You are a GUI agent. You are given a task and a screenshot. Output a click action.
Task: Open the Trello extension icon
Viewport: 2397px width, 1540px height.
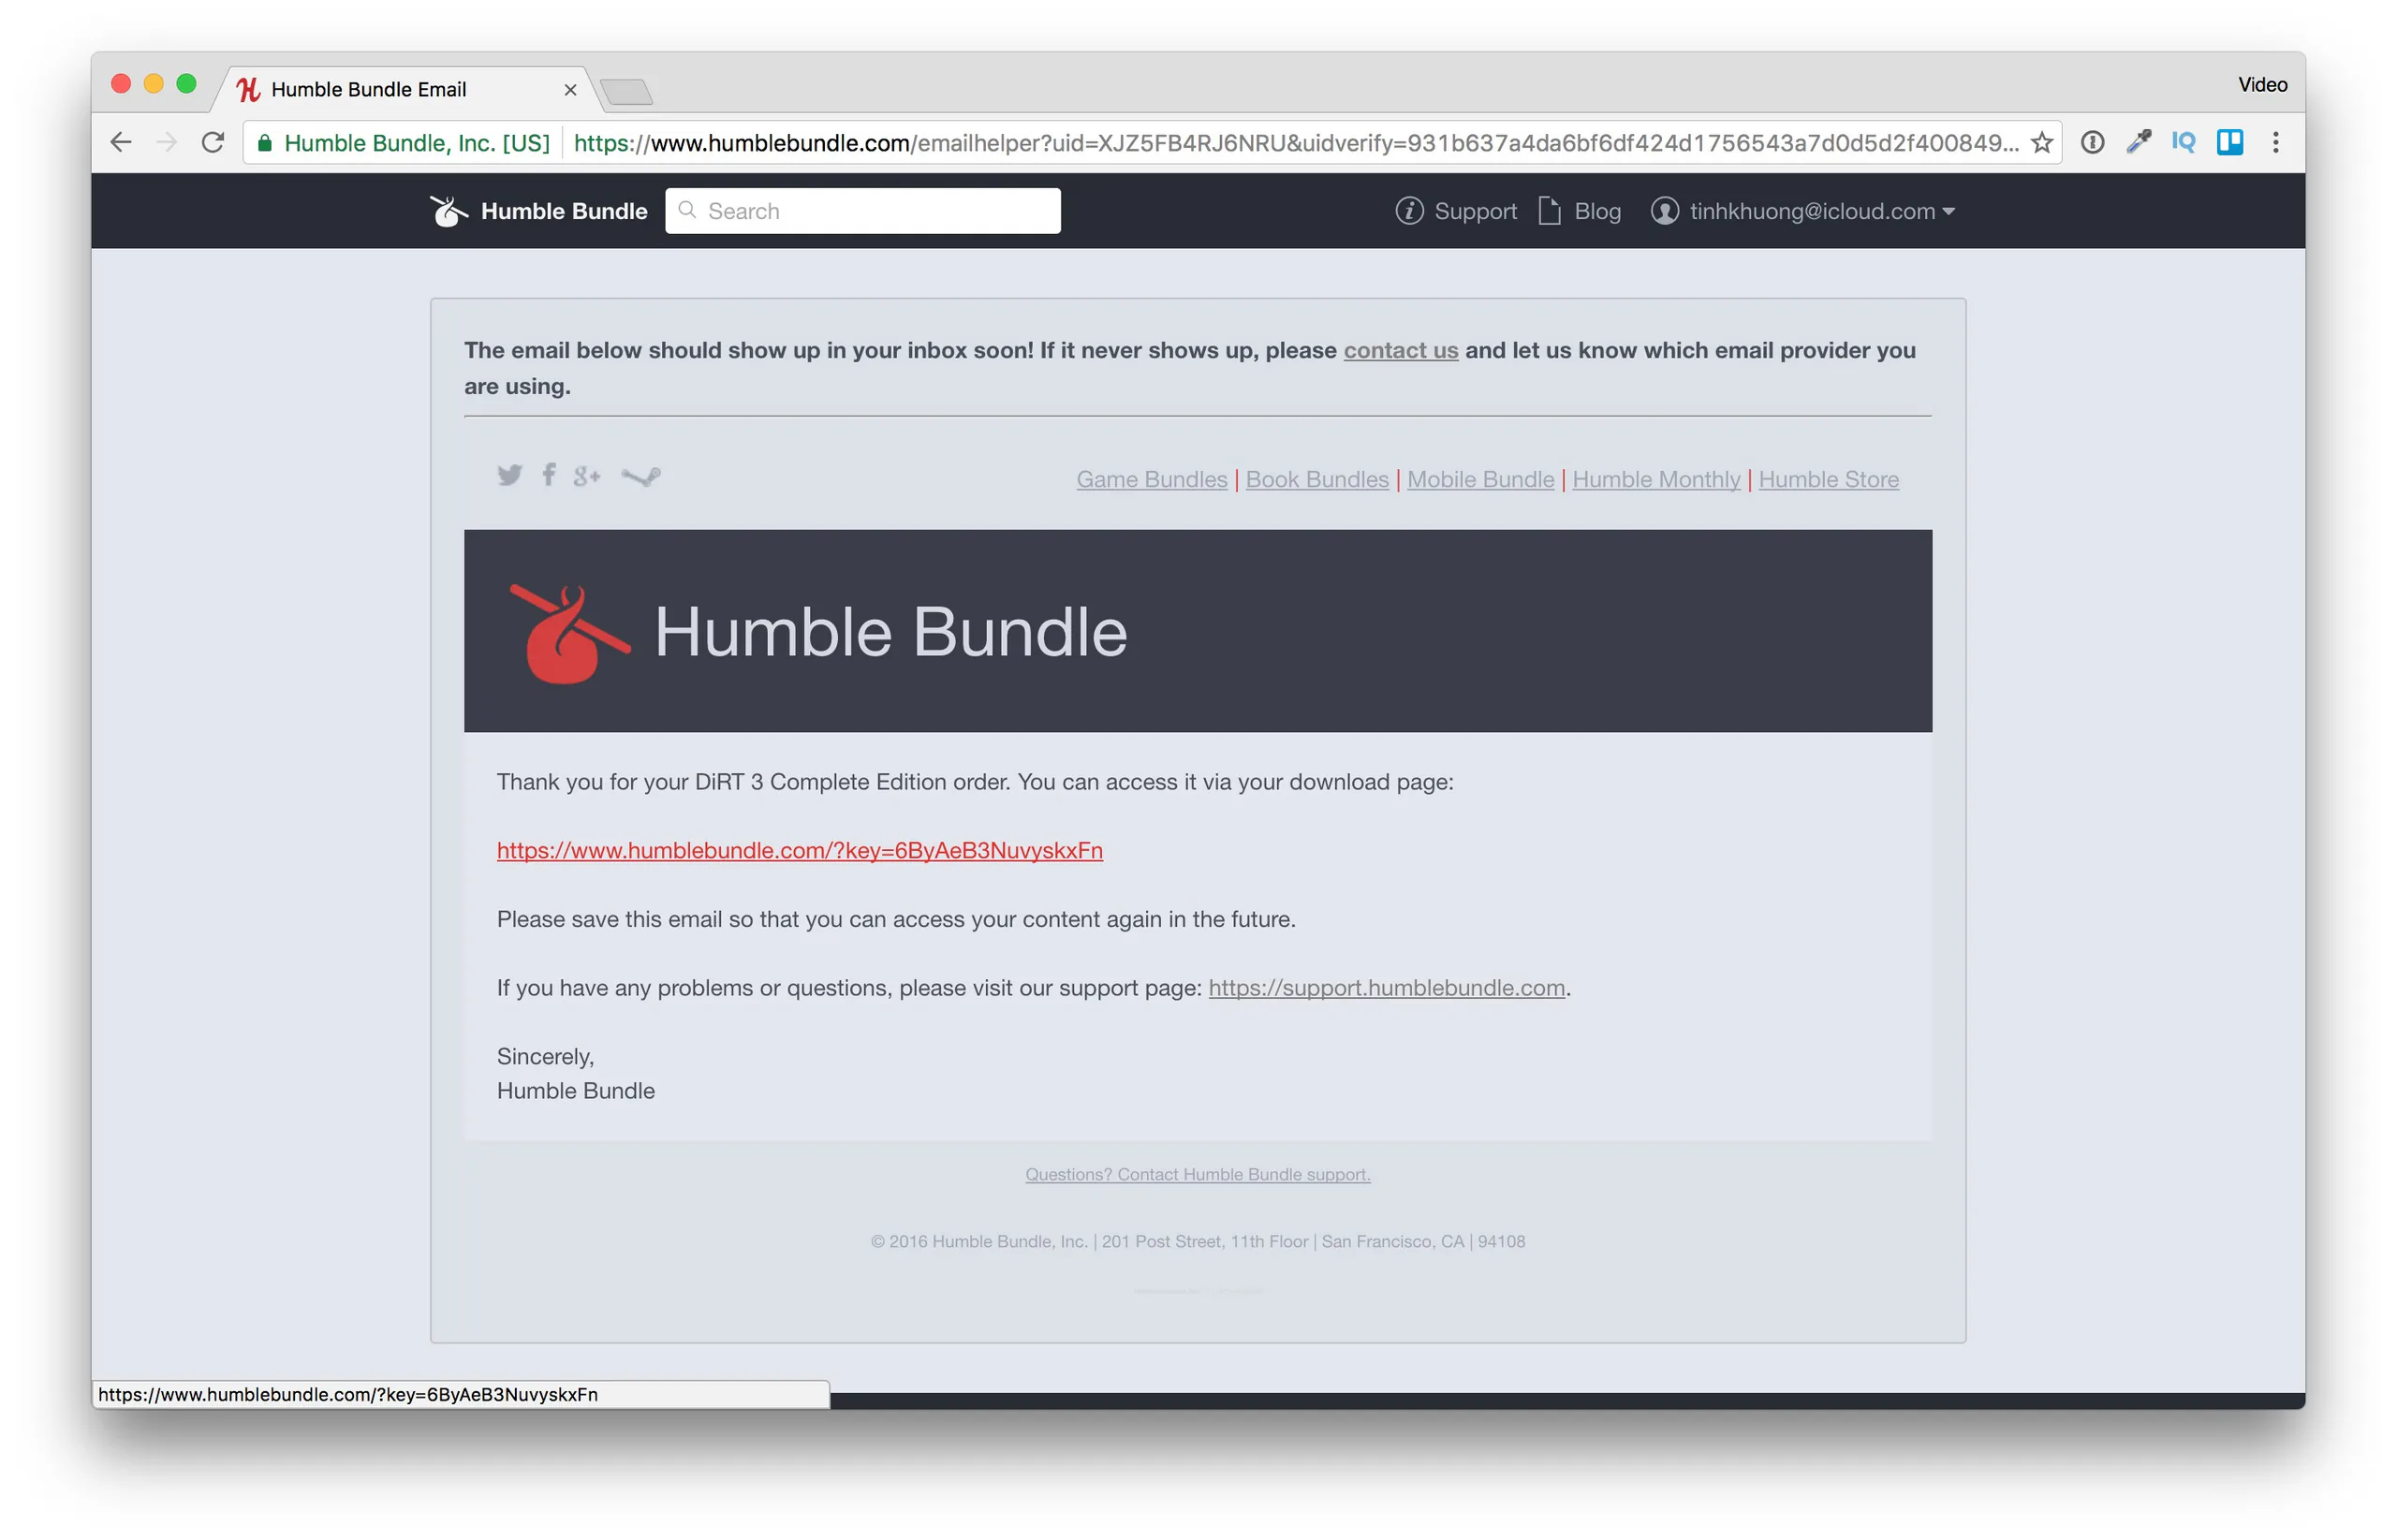(x=2229, y=142)
